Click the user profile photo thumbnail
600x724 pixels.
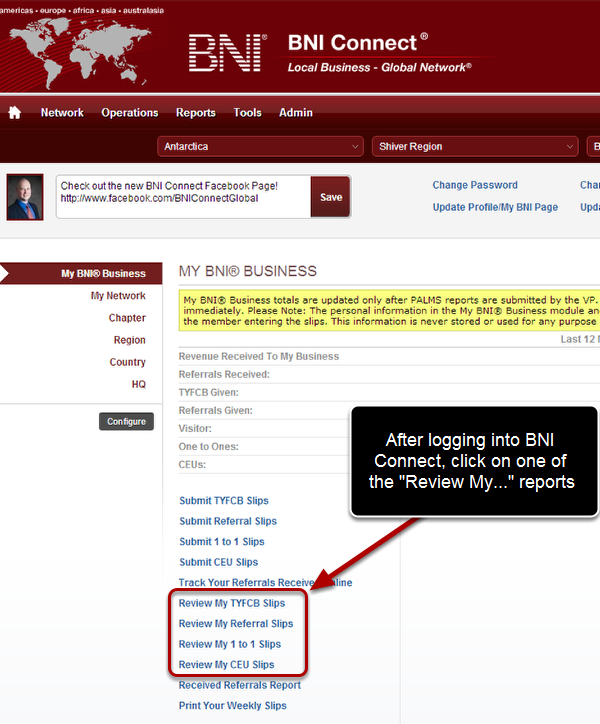25,196
